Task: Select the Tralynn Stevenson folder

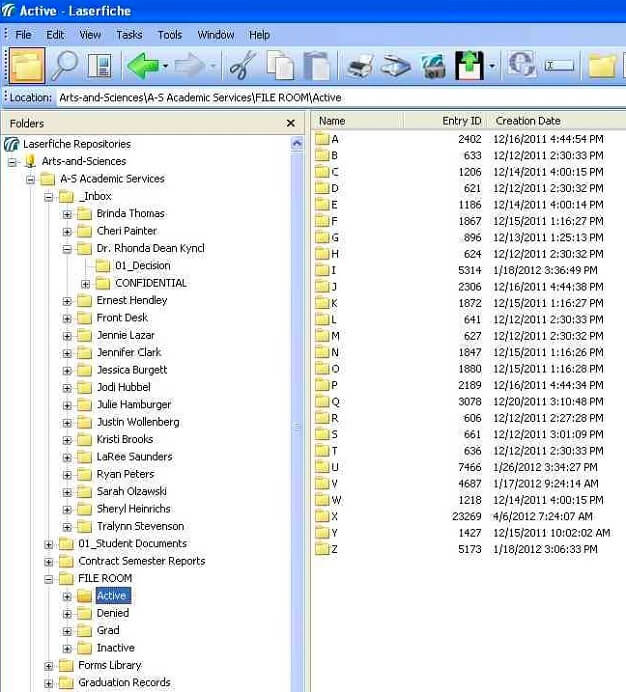Action: click(x=140, y=526)
